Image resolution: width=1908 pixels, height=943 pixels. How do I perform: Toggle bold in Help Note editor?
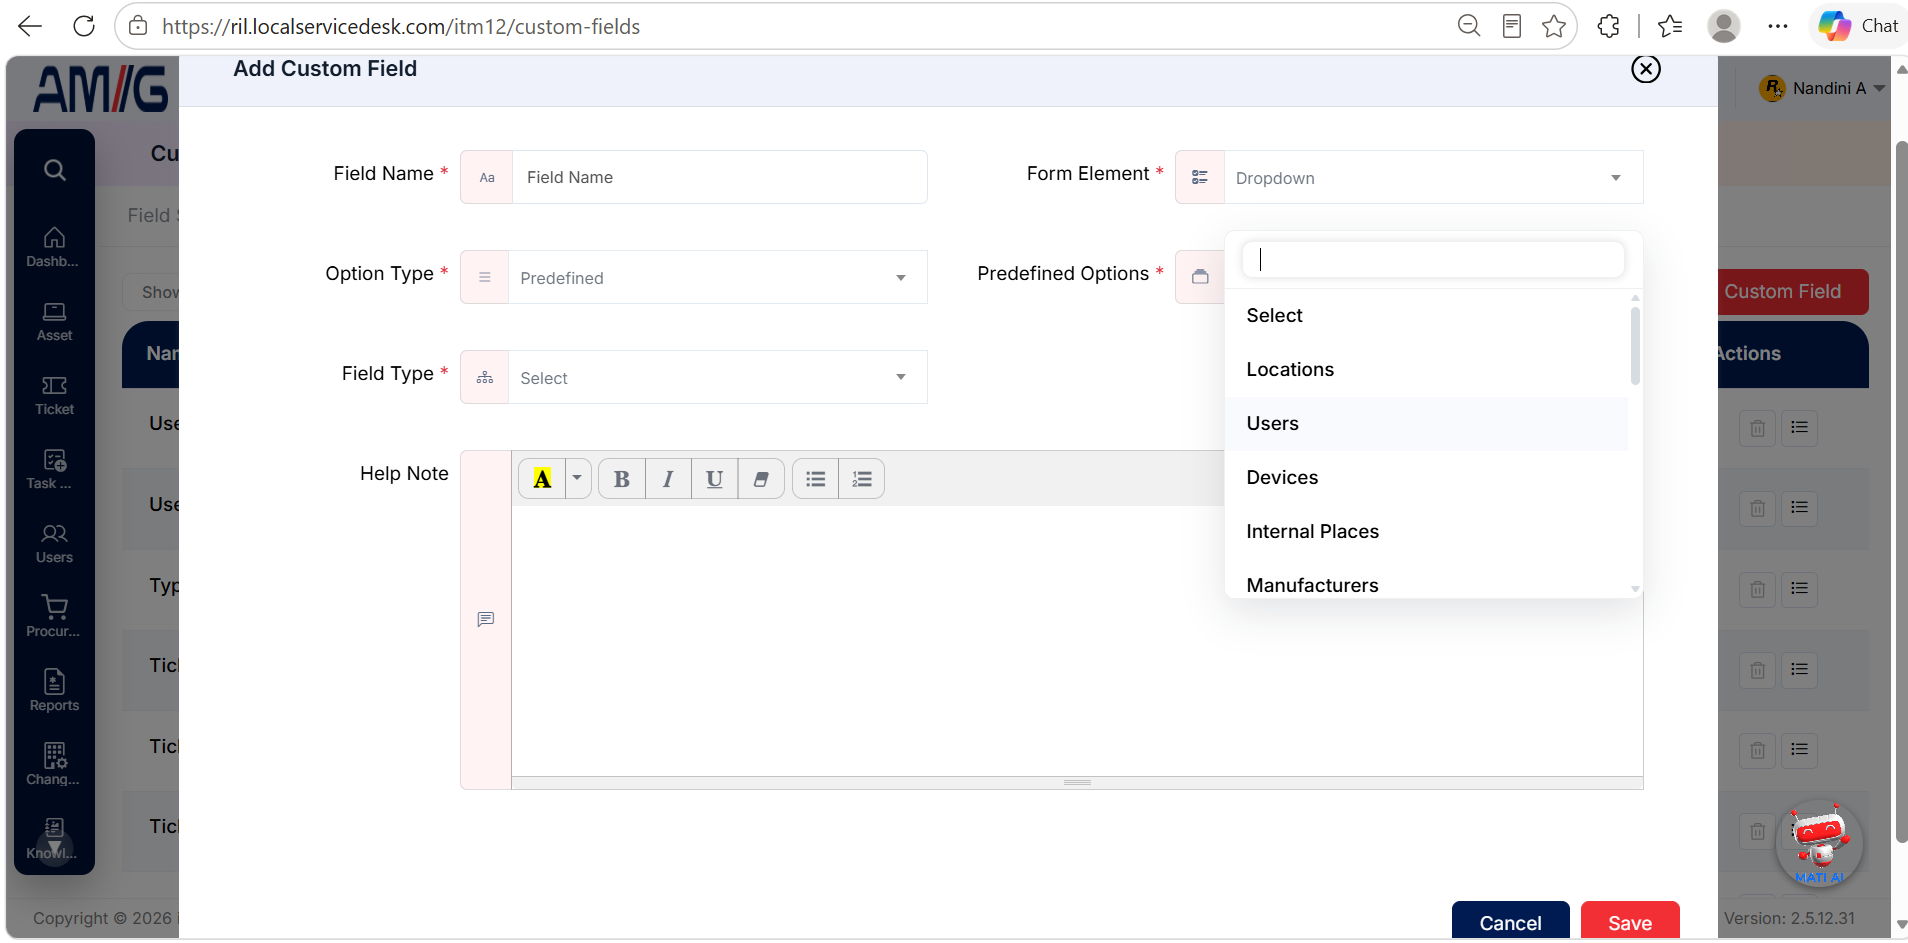pos(622,479)
